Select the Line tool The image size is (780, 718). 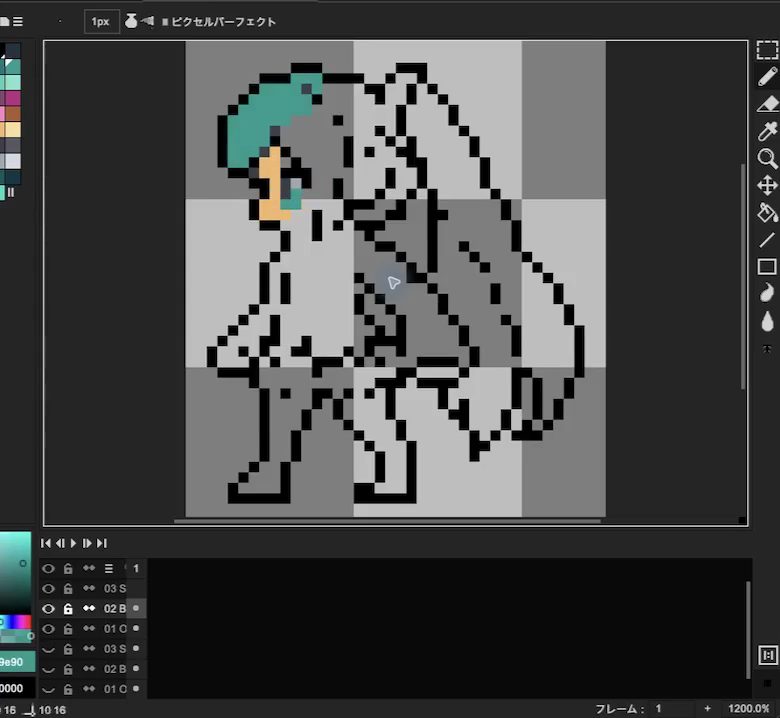tap(767, 240)
